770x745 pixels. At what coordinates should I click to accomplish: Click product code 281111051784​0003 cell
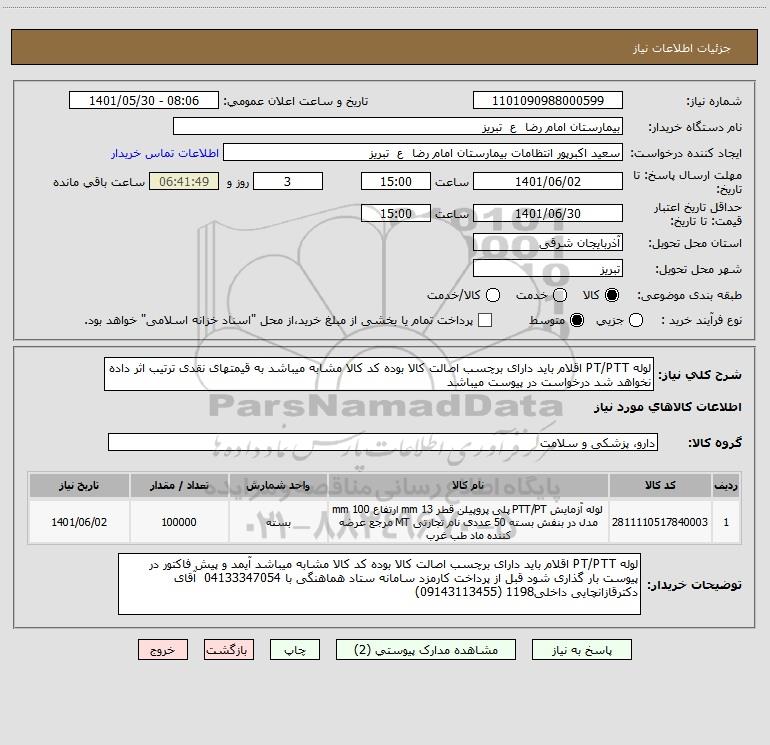coord(660,522)
